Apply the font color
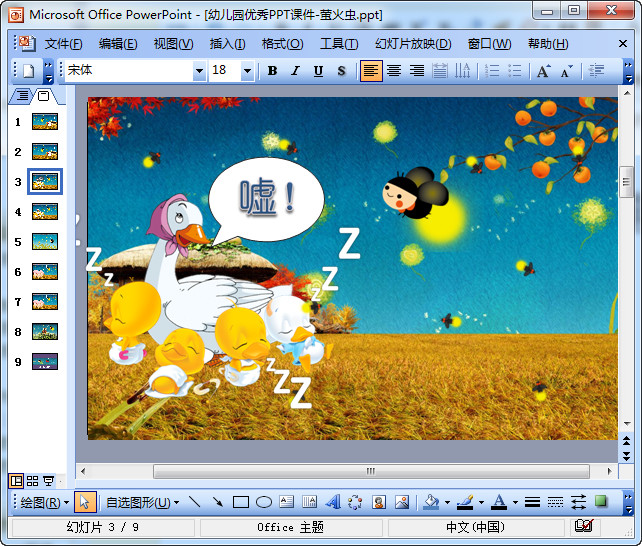 click(499, 502)
